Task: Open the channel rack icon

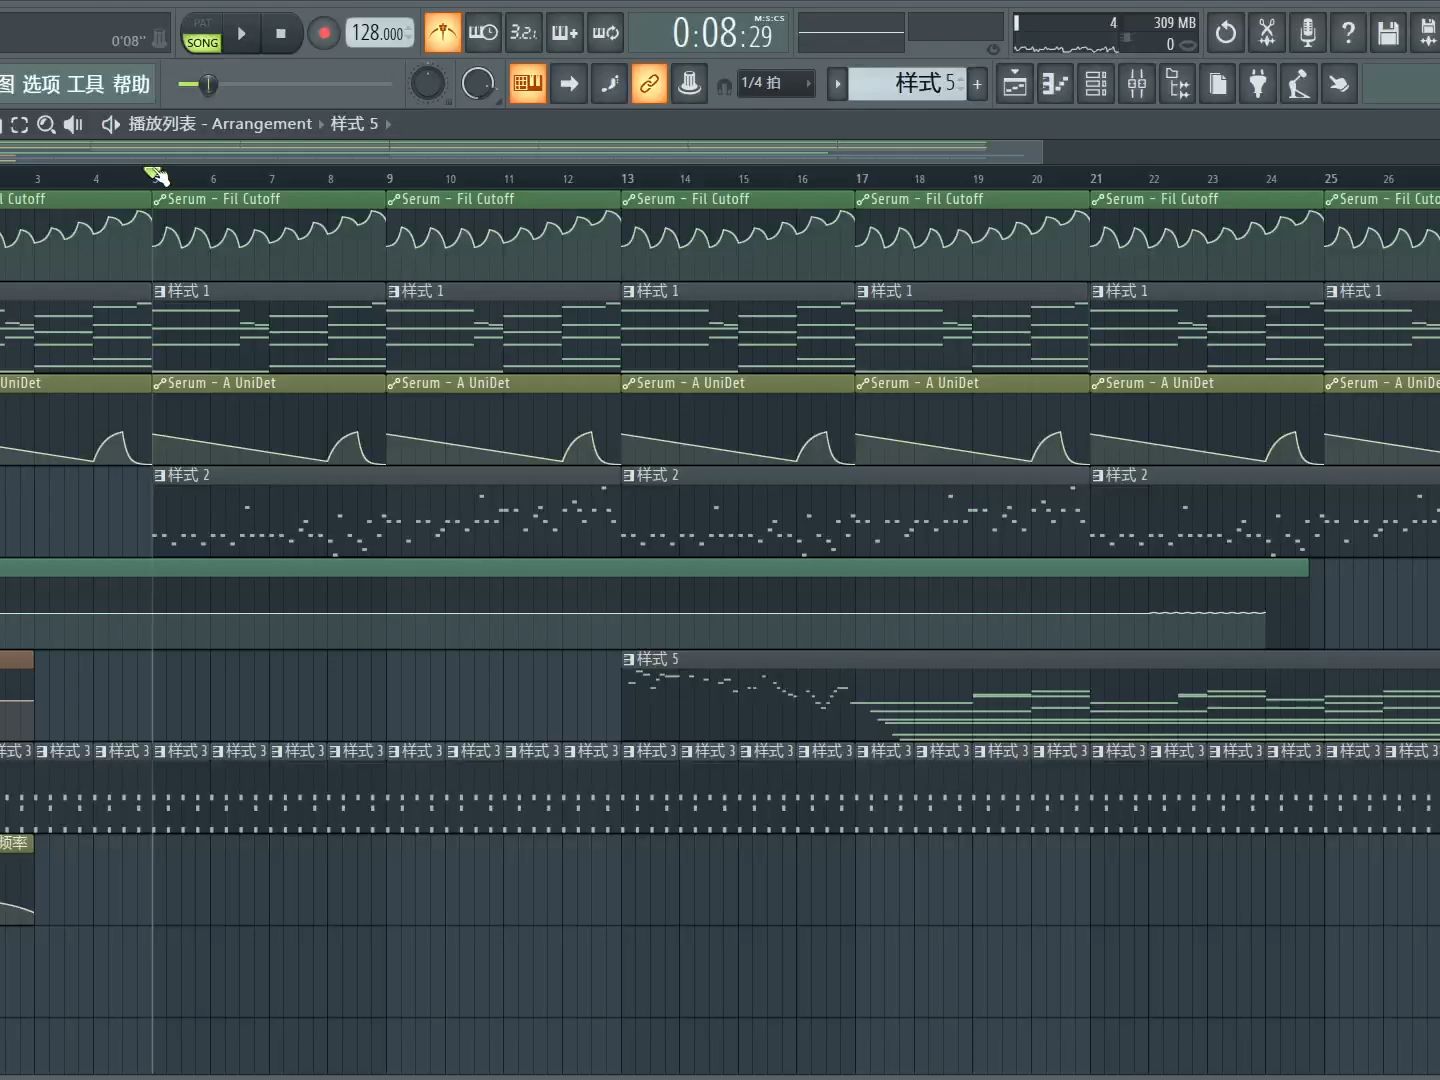Action: pos(1096,84)
